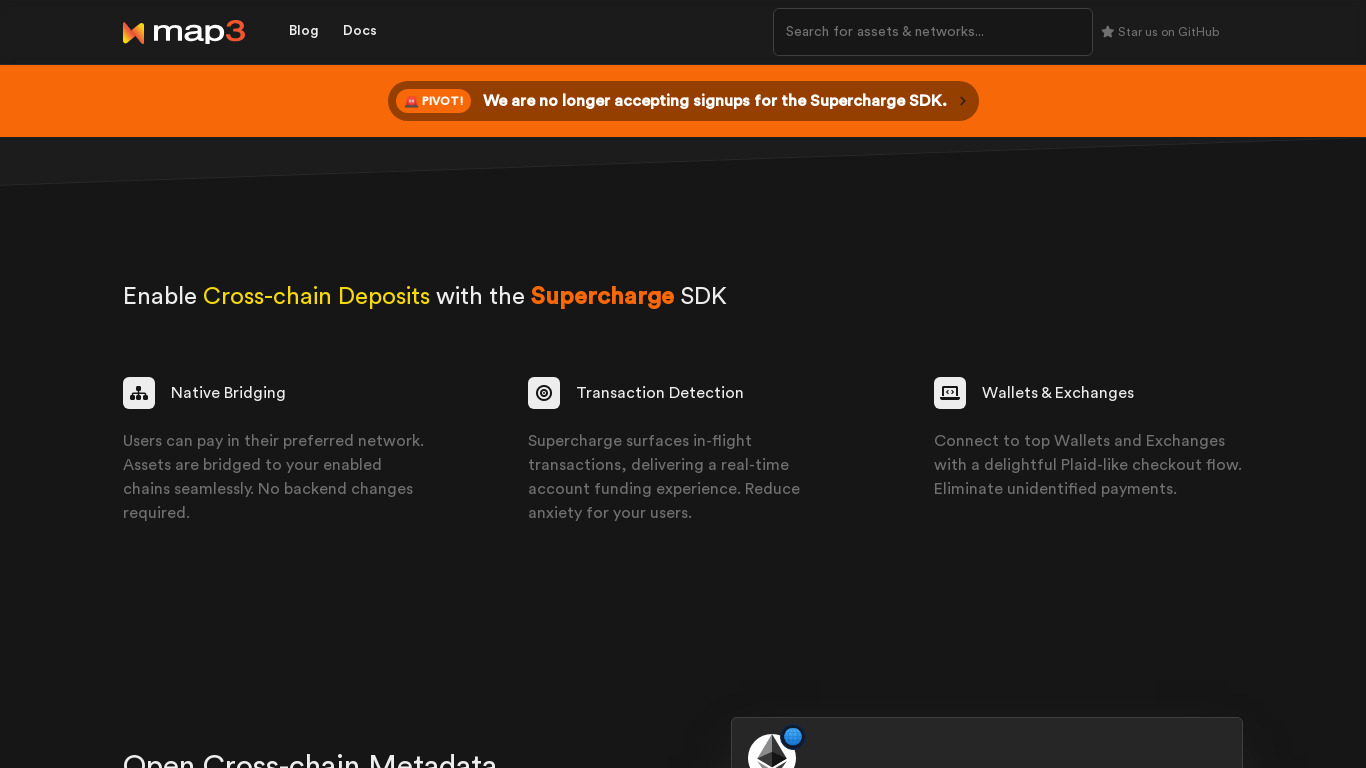This screenshot has height=768, width=1366.
Task: Open Star us on GitHub link
Action: coord(1160,32)
